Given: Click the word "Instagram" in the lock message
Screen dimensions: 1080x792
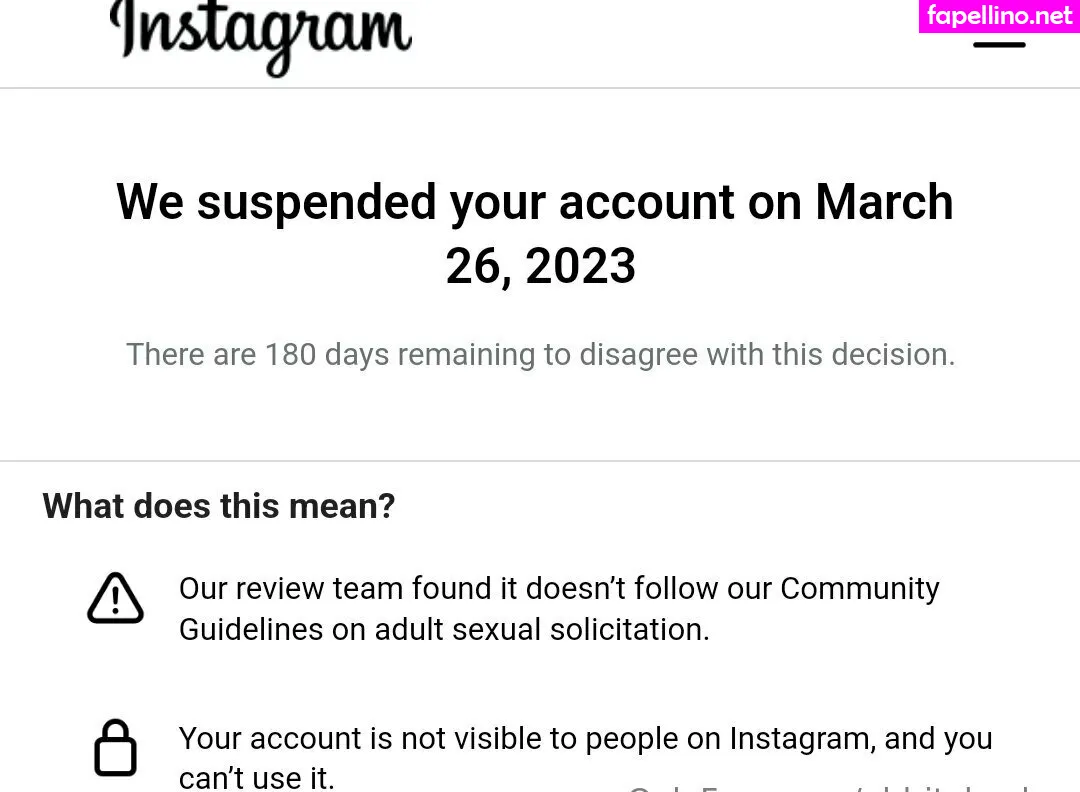Looking at the screenshot, I should pos(800,738).
